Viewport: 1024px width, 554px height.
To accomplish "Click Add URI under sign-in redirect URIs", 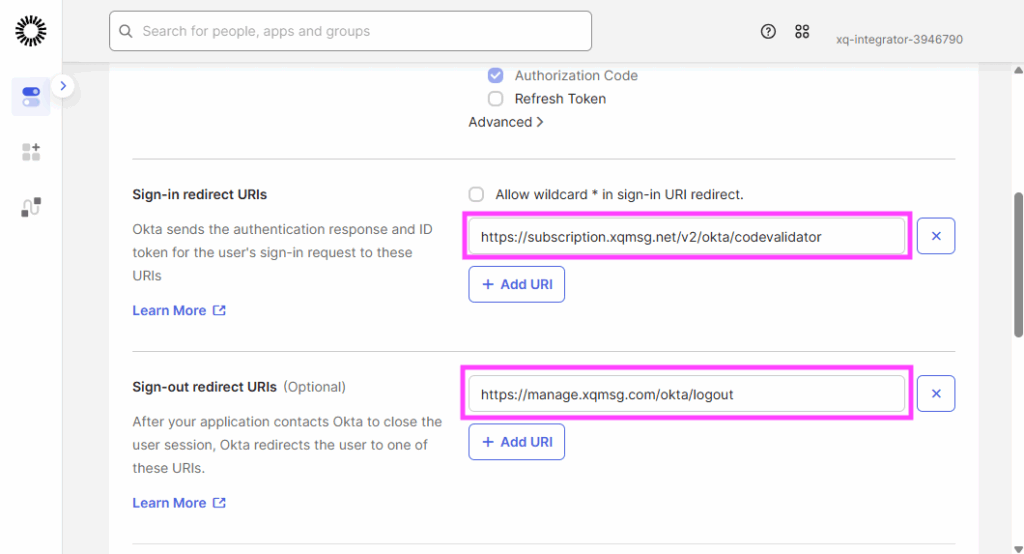I will [x=517, y=284].
